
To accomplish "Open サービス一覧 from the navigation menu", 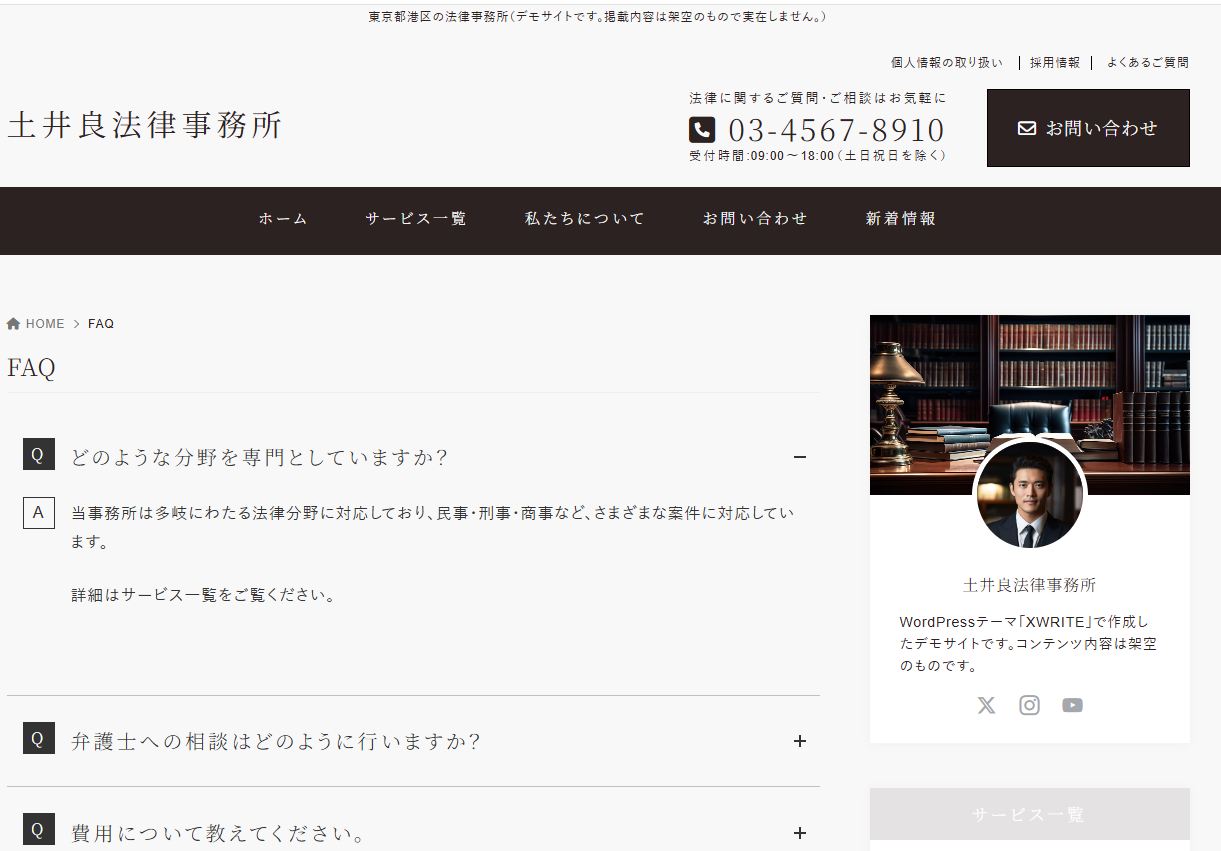I will click(415, 219).
